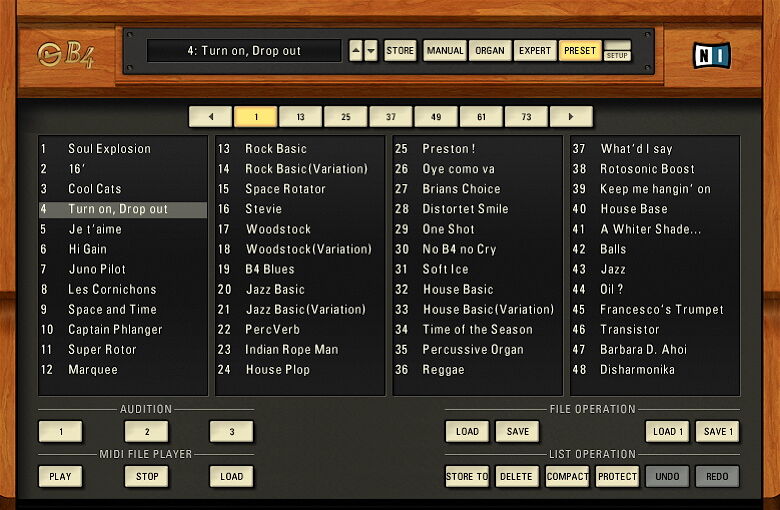Image resolution: width=780 pixels, height=510 pixels.
Task: Select preset bank page 37
Action: 391,117
